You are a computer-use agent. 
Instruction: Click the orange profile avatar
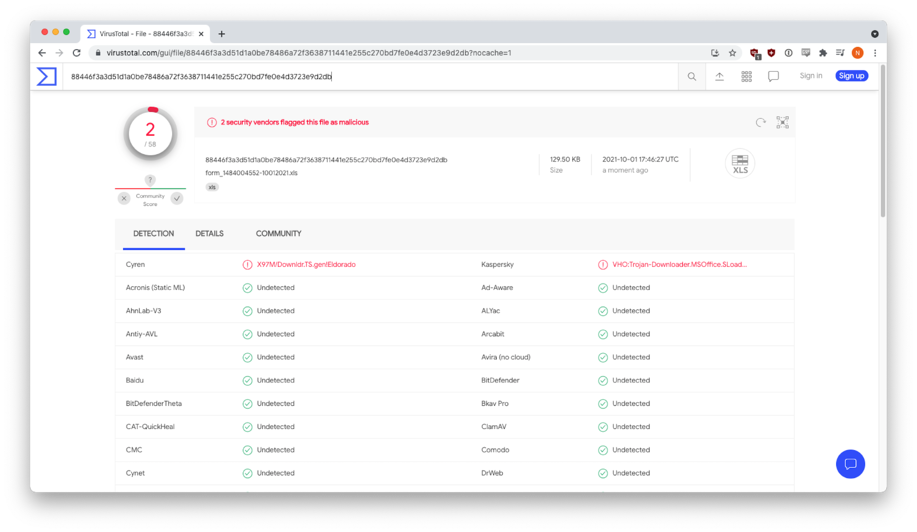(857, 53)
